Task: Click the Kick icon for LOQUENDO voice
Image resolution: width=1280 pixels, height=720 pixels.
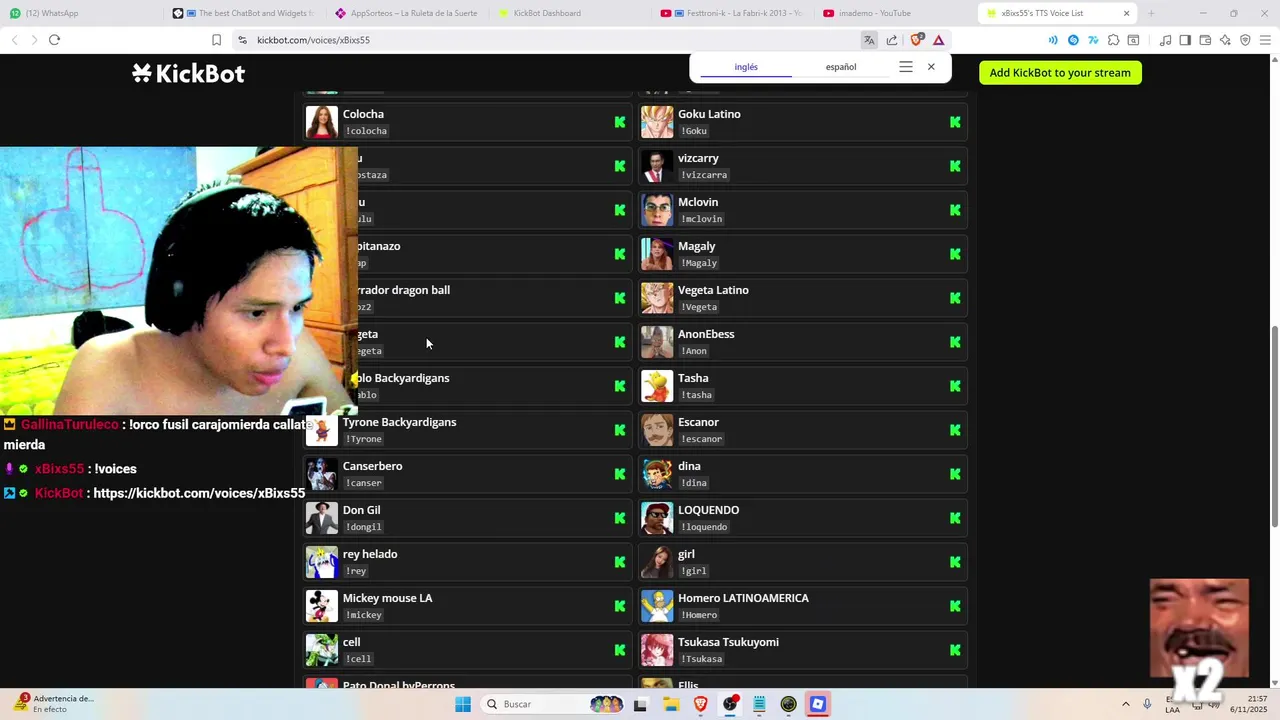Action: pyautogui.click(x=955, y=518)
